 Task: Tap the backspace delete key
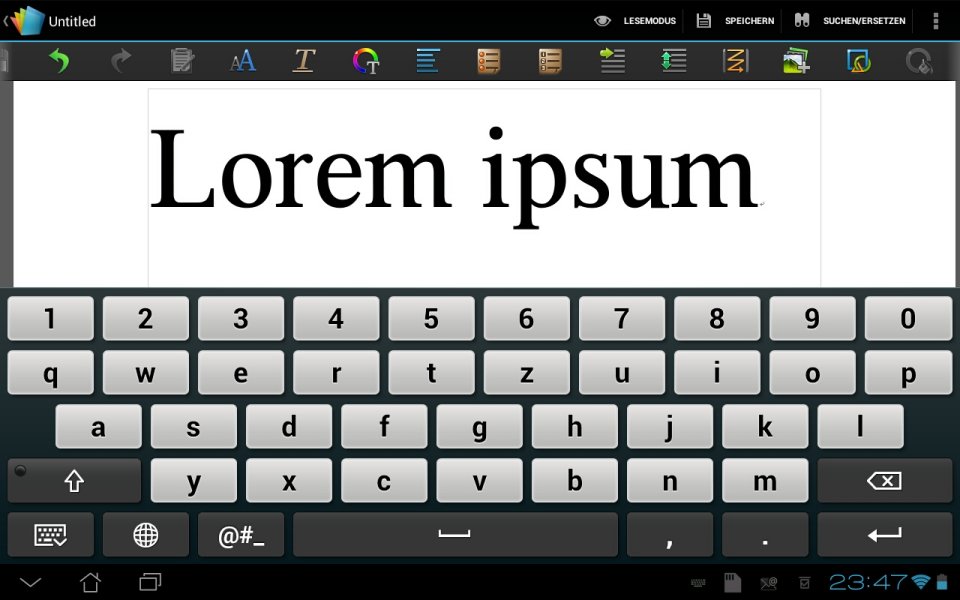[x=884, y=481]
